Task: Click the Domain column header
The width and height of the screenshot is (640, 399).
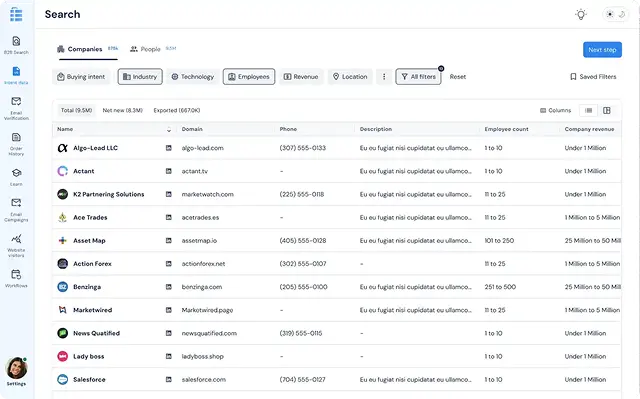Action: pyautogui.click(x=192, y=129)
